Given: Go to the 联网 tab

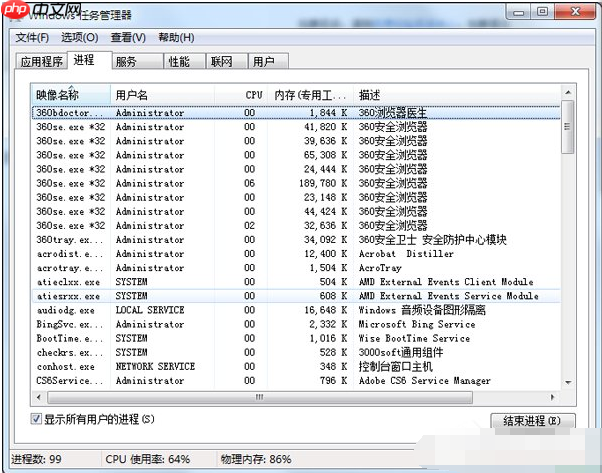Looking at the screenshot, I should (x=227, y=61).
